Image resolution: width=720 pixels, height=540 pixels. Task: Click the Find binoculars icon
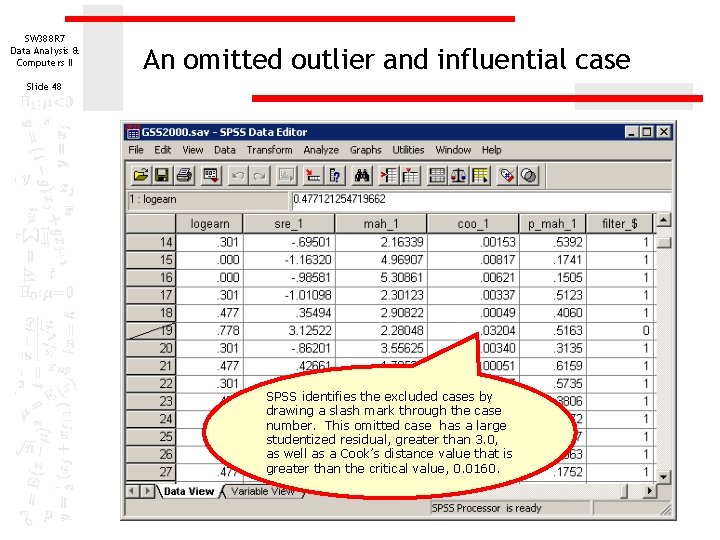362,175
